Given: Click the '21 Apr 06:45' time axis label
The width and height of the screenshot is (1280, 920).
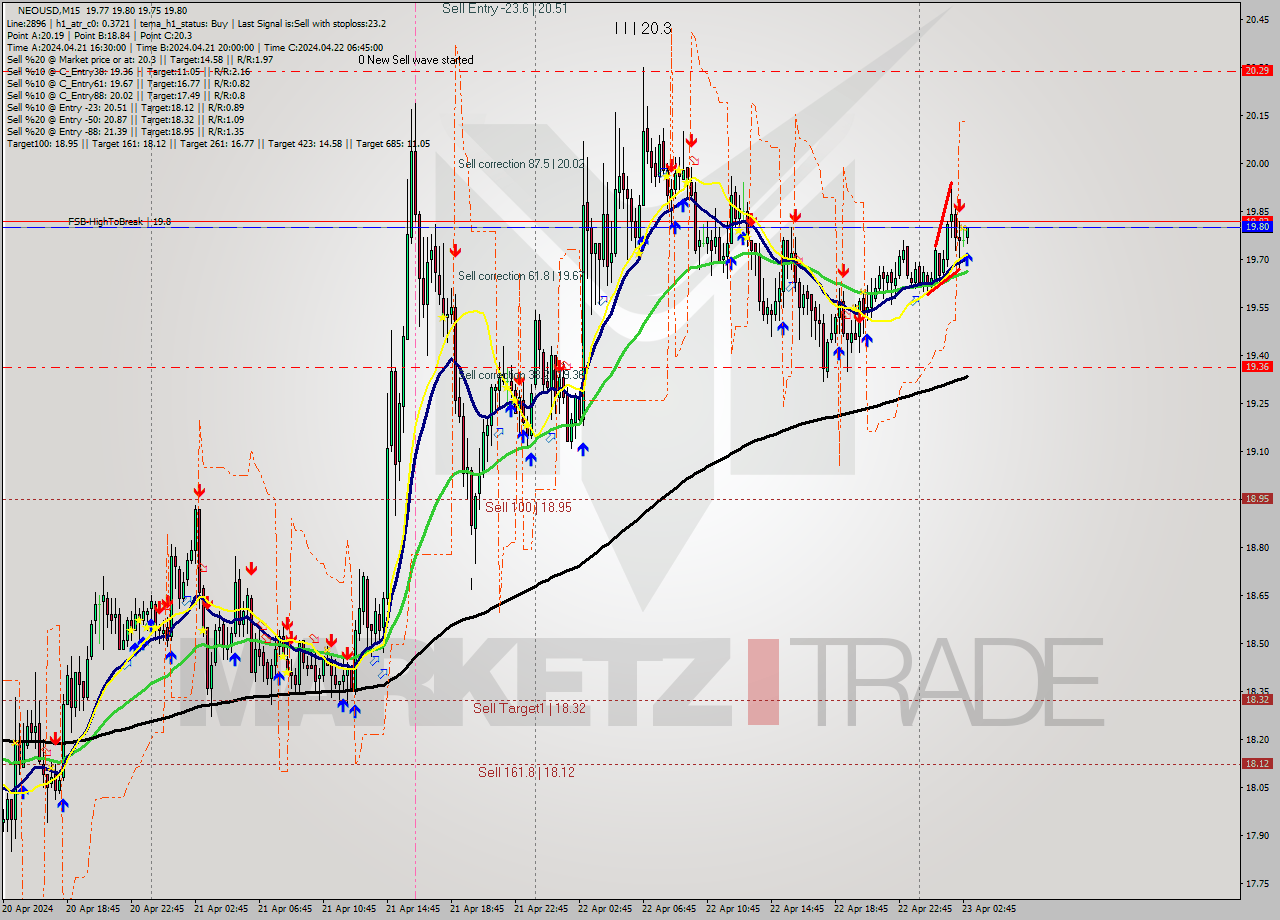Looking at the screenshot, I should (285, 909).
